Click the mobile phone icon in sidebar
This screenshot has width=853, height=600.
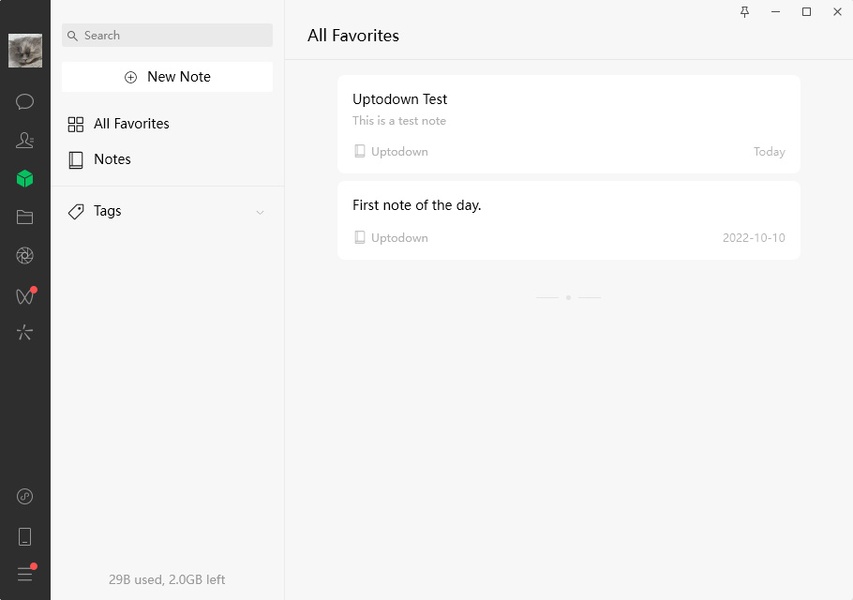pos(25,537)
